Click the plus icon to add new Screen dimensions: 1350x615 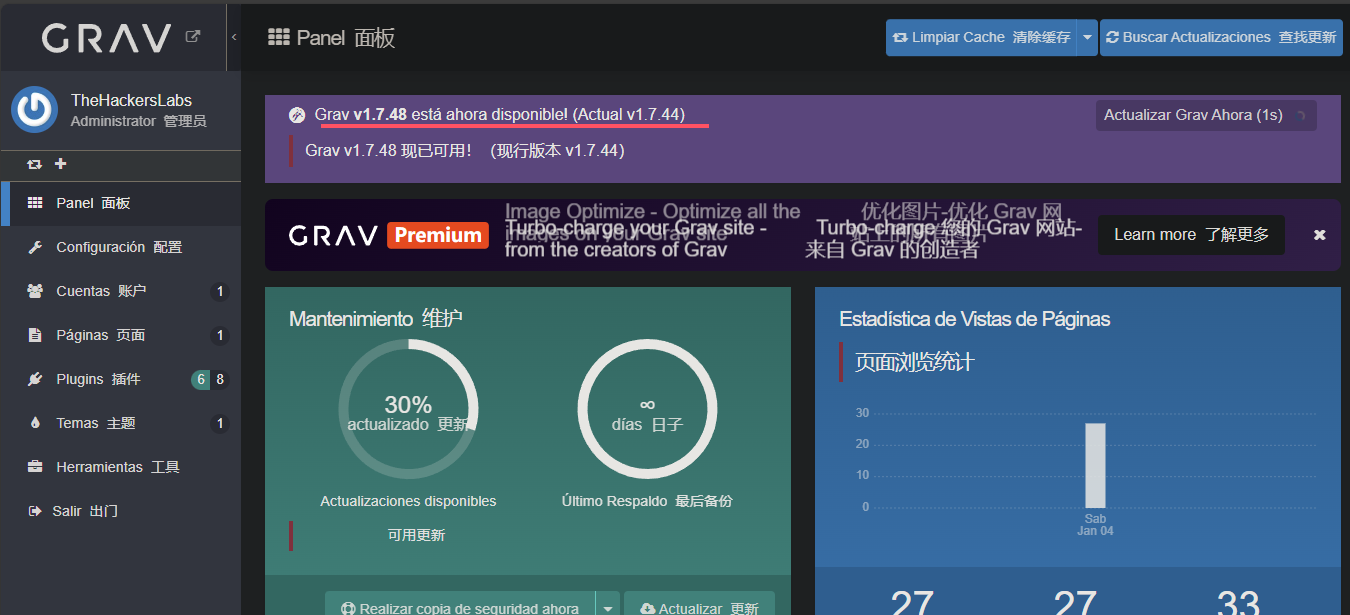coord(60,164)
